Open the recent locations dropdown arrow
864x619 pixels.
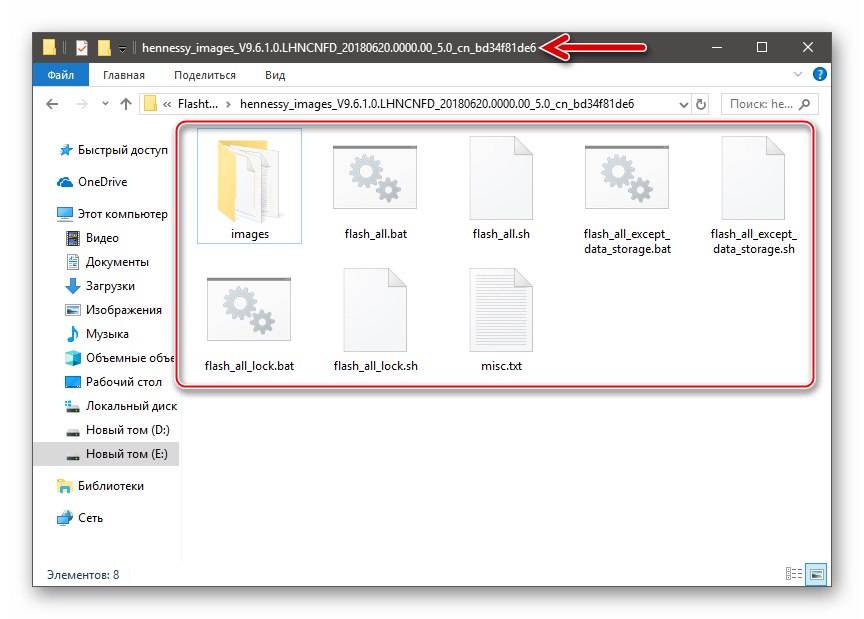pyautogui.click(x=105, y=104)
